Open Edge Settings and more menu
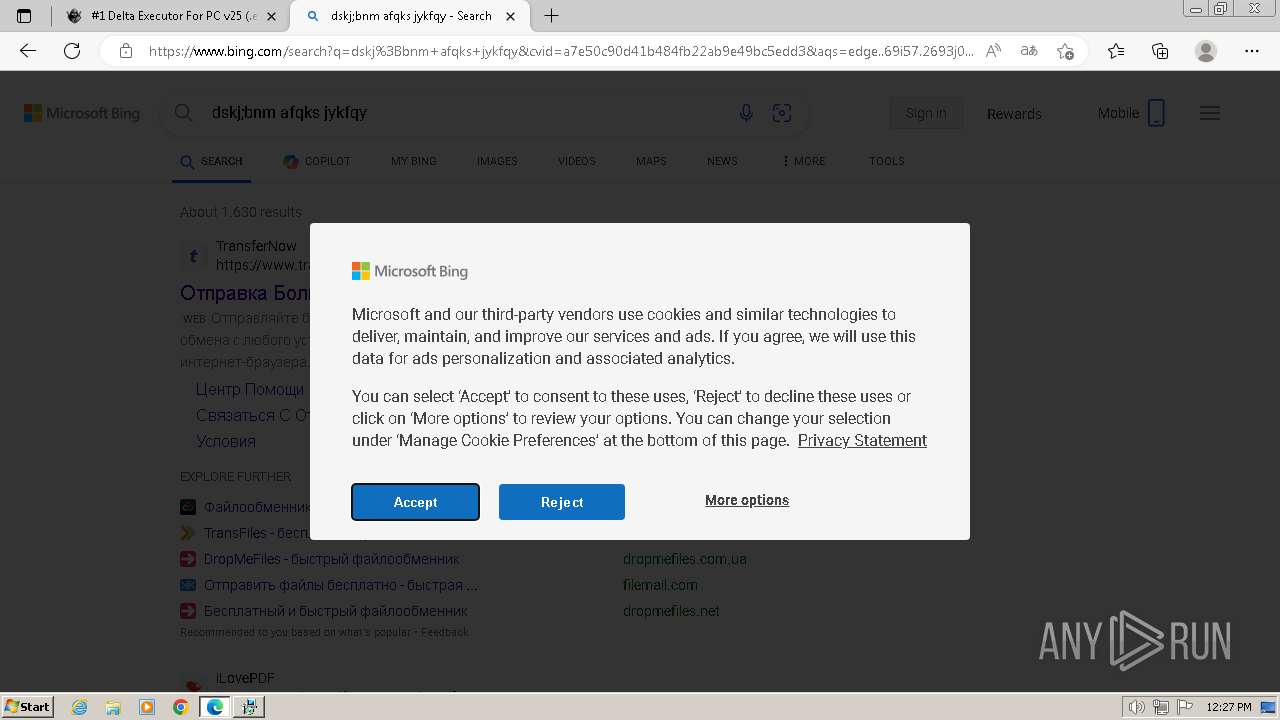This screenshot has height=720, width=1280. click(1252, 51)
